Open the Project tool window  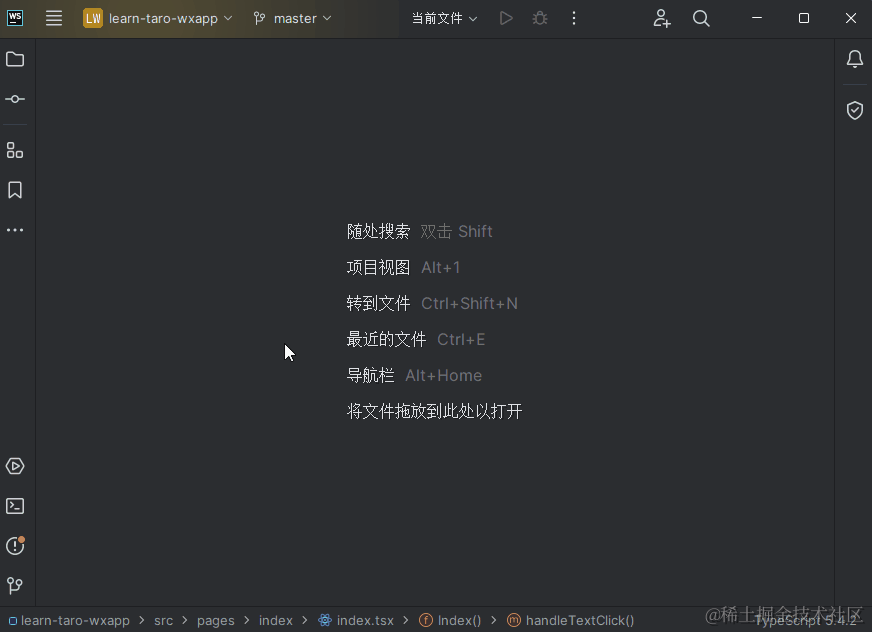point(15,59)
